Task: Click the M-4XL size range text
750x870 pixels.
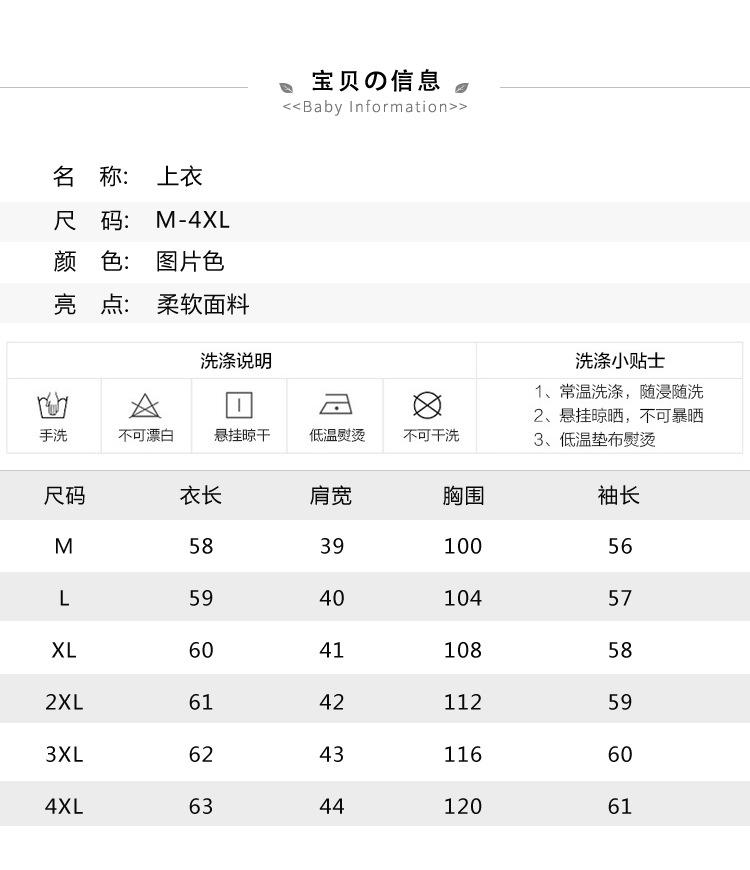Action: point(193,220)
